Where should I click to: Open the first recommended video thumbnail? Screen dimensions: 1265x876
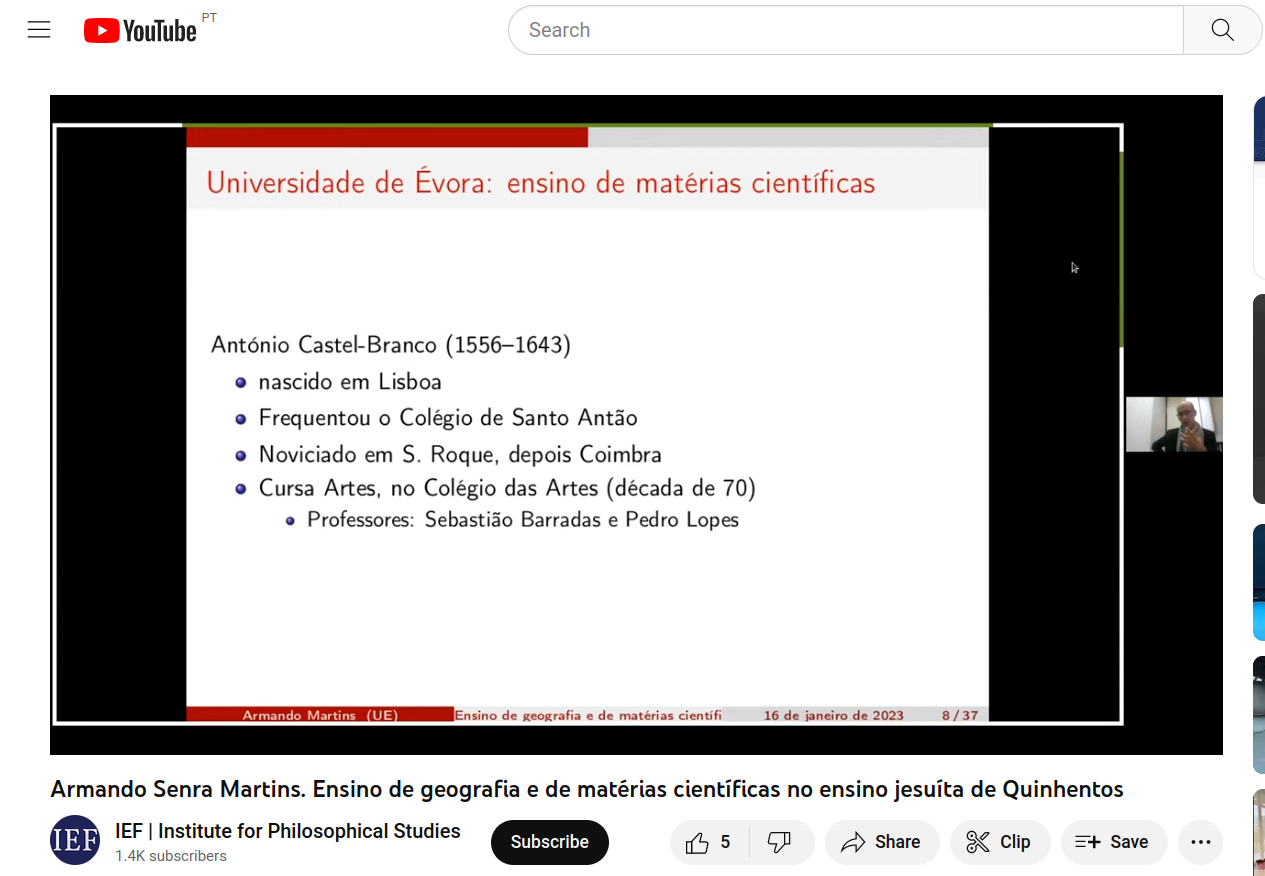coord(1259,188)
